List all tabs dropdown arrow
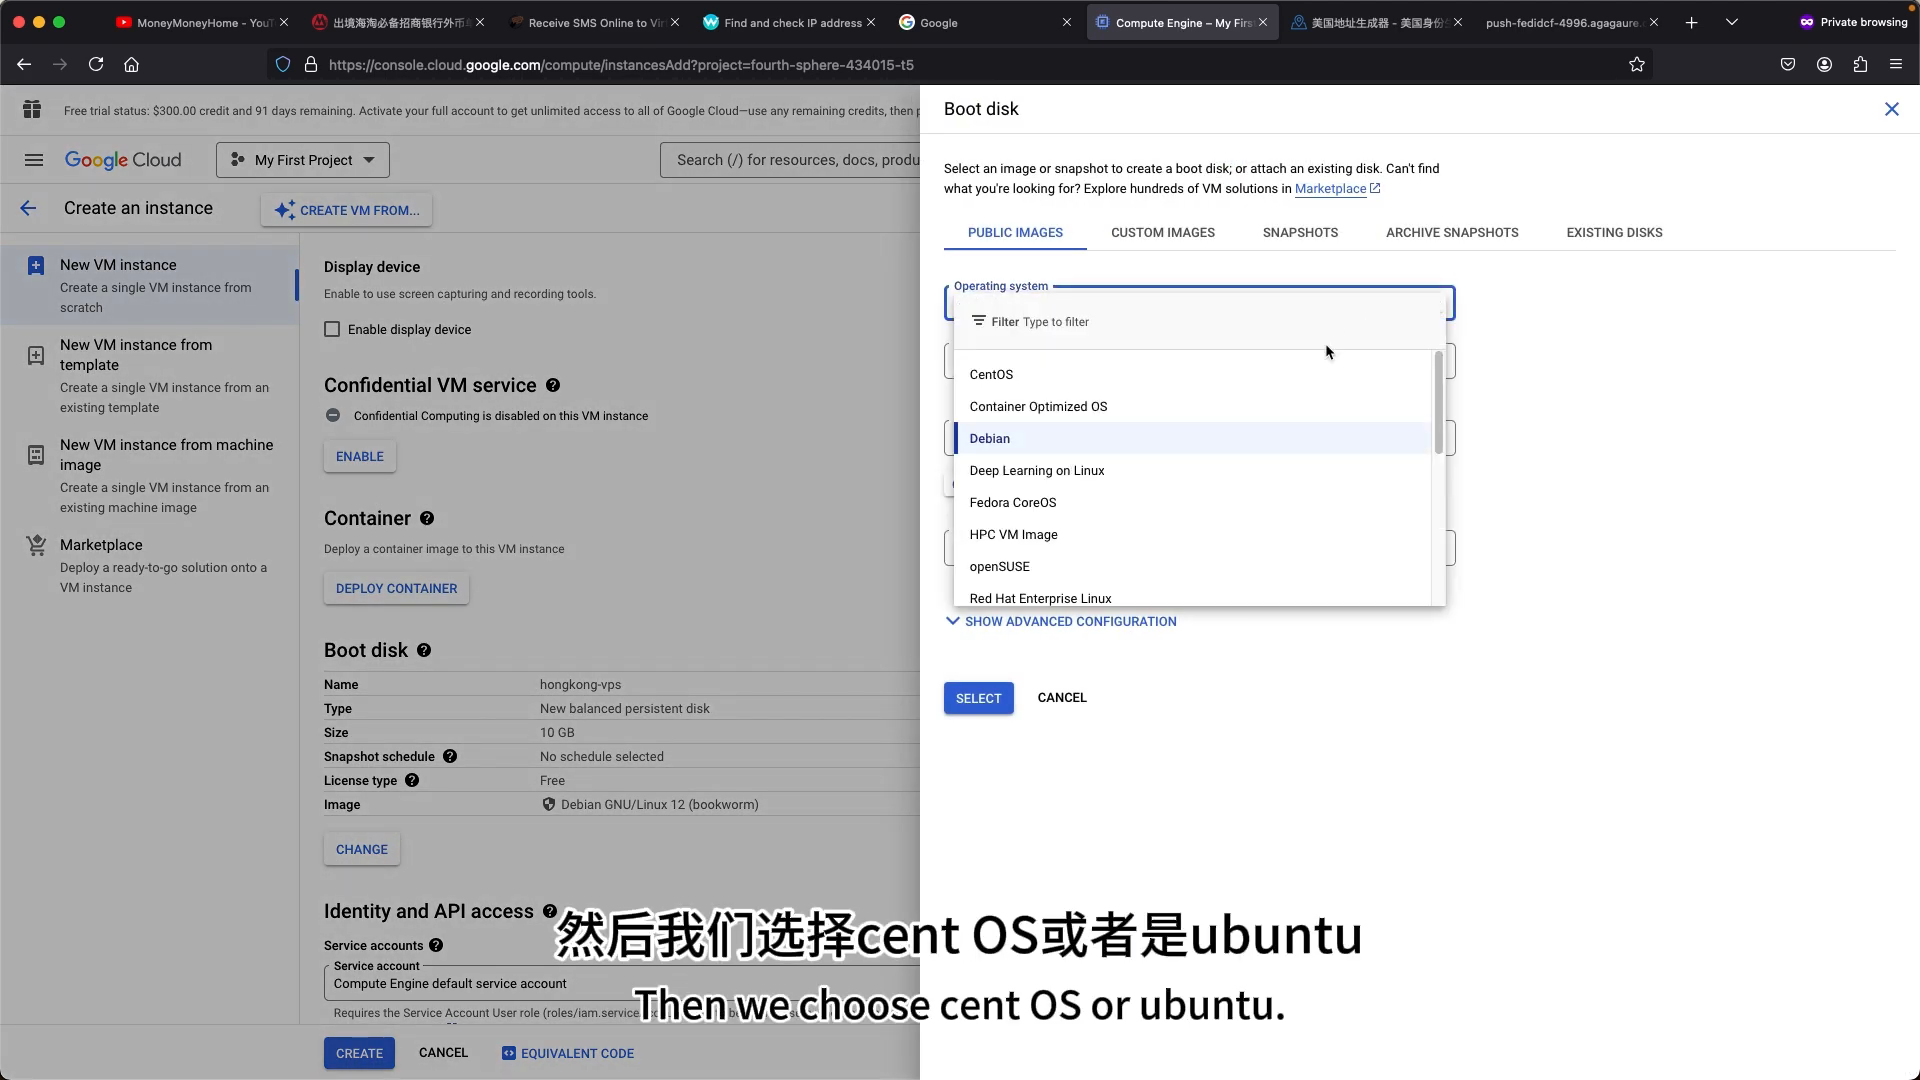Viewport: 1920px width, 1080px height. point(1732,22)
